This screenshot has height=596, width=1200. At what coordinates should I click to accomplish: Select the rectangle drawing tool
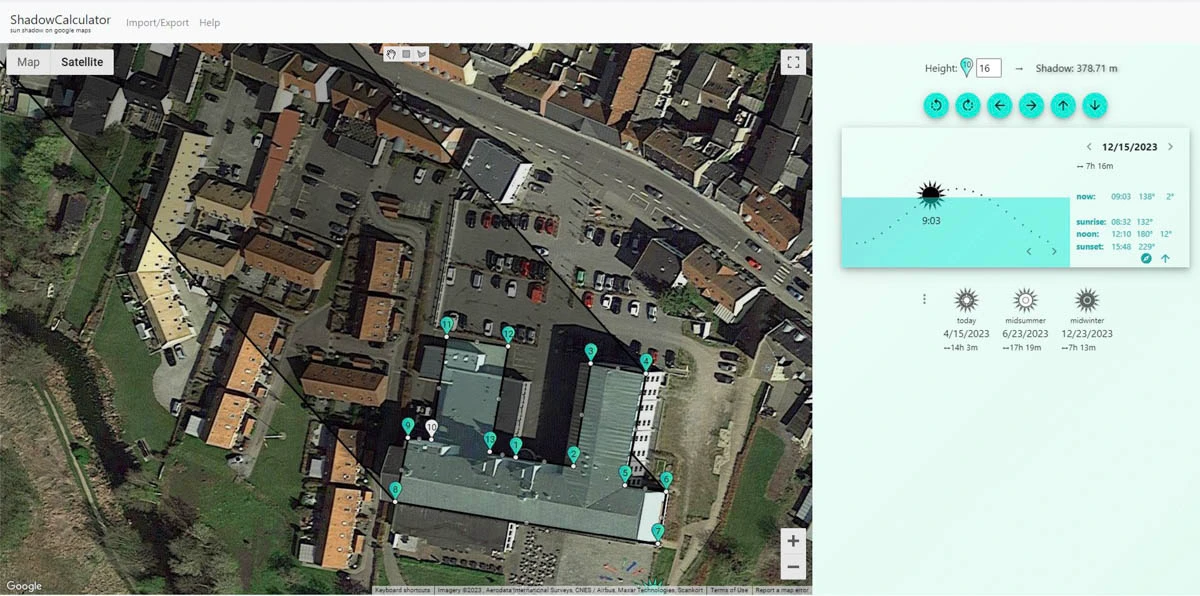coord(407,55)
